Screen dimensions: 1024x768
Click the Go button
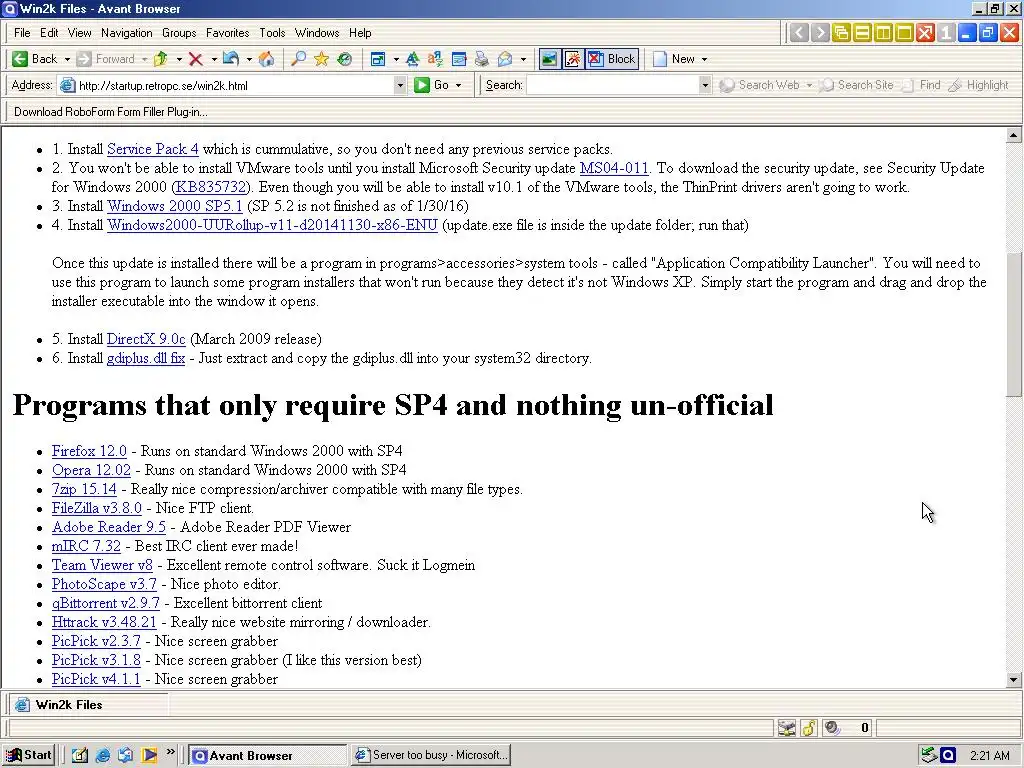pos(432,86)
